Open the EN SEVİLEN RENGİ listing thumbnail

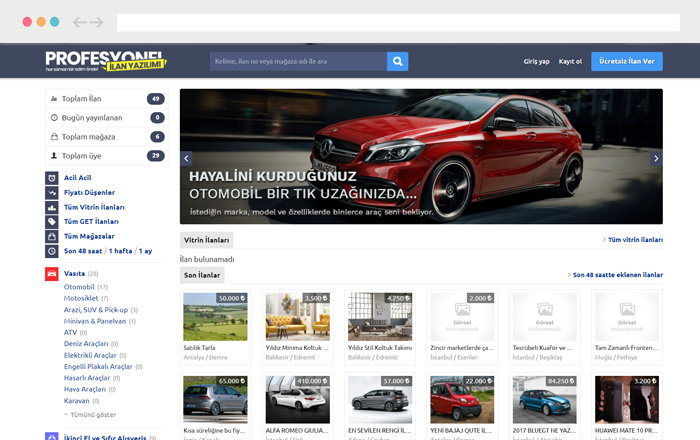coord(380,399)
